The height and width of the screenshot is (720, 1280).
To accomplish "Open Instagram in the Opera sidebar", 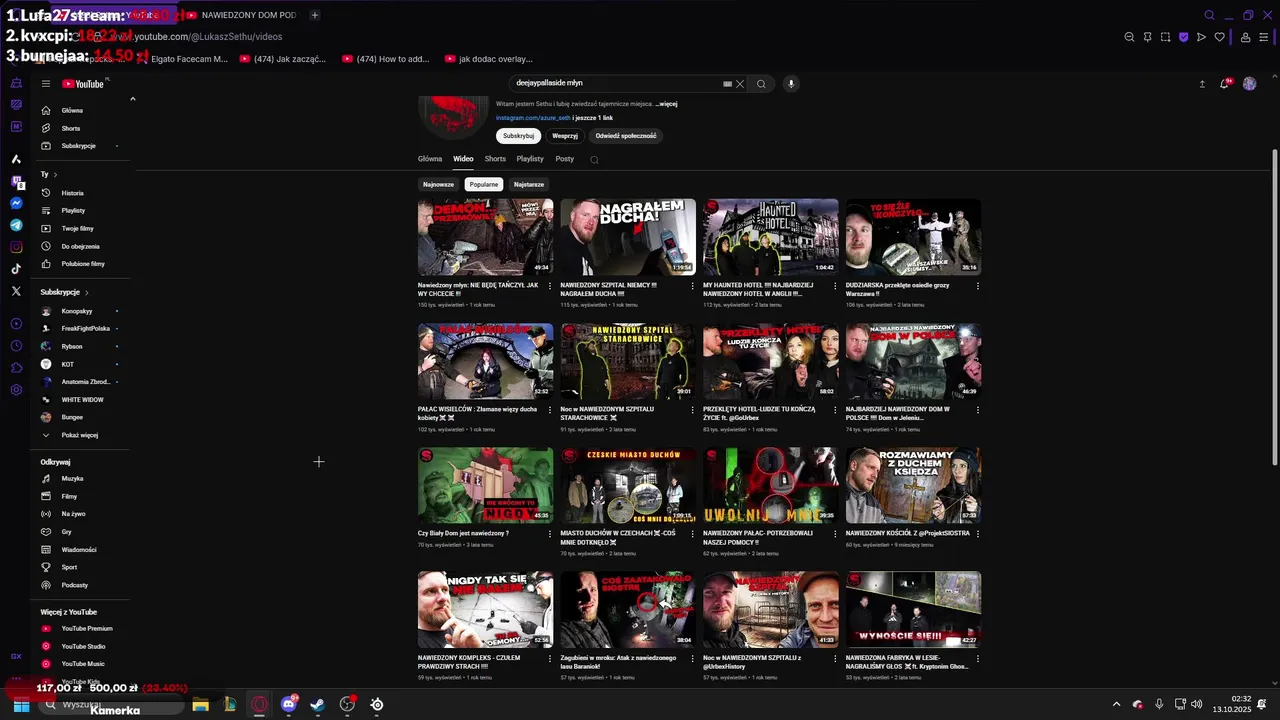I will tap(16, 247).
